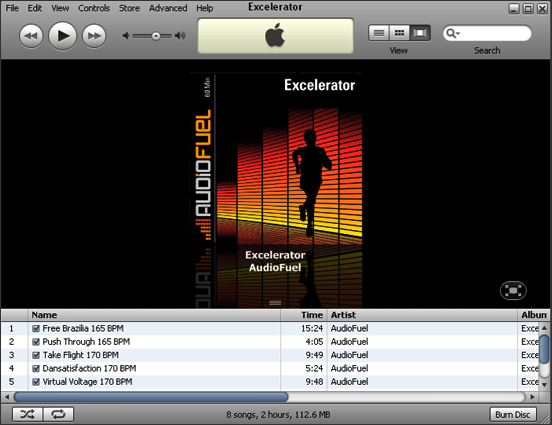552x425 pixels.
Task: Click the horizontal scroll right arrow
Action: point(532,397)
